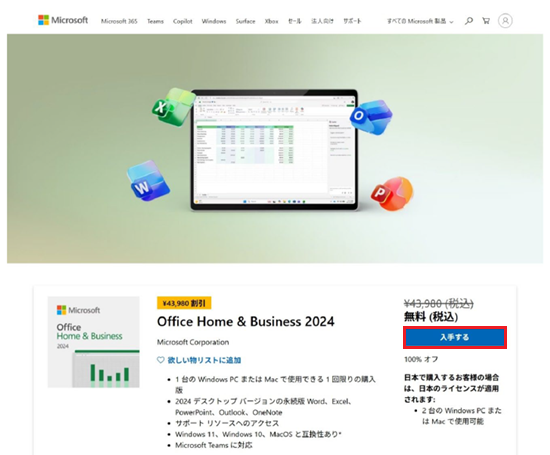Click the 100% オフ text

tap(421, 359)
